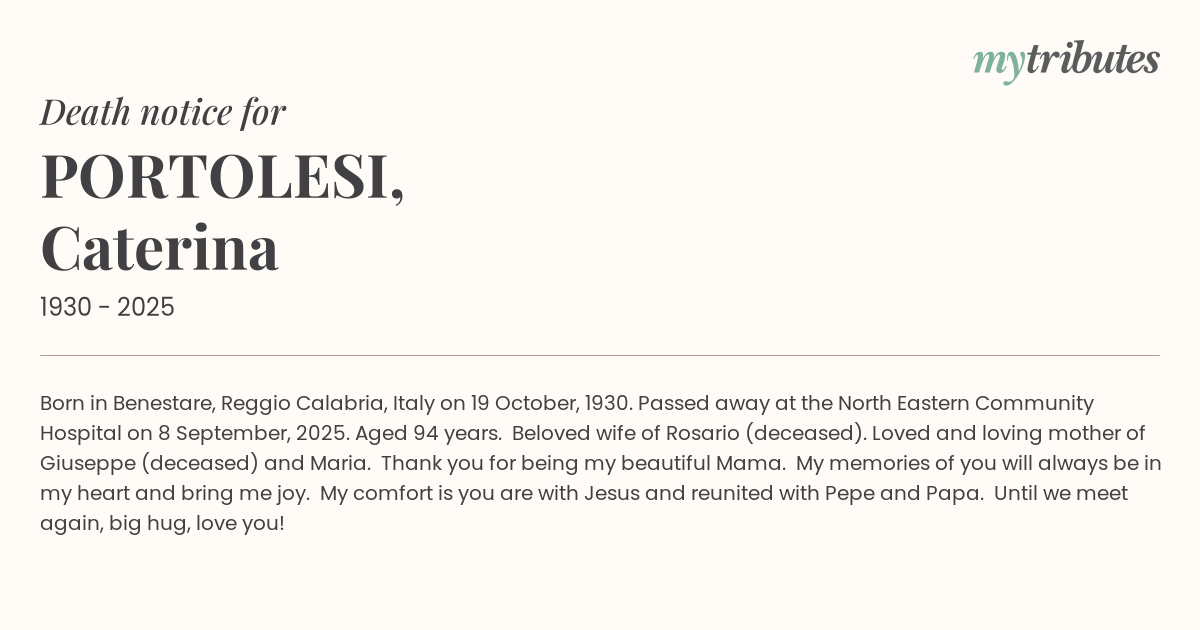Click the horizontal divider line
Image resolution: width=1200 pixels, height=630 pixels.
coord(600,355)
